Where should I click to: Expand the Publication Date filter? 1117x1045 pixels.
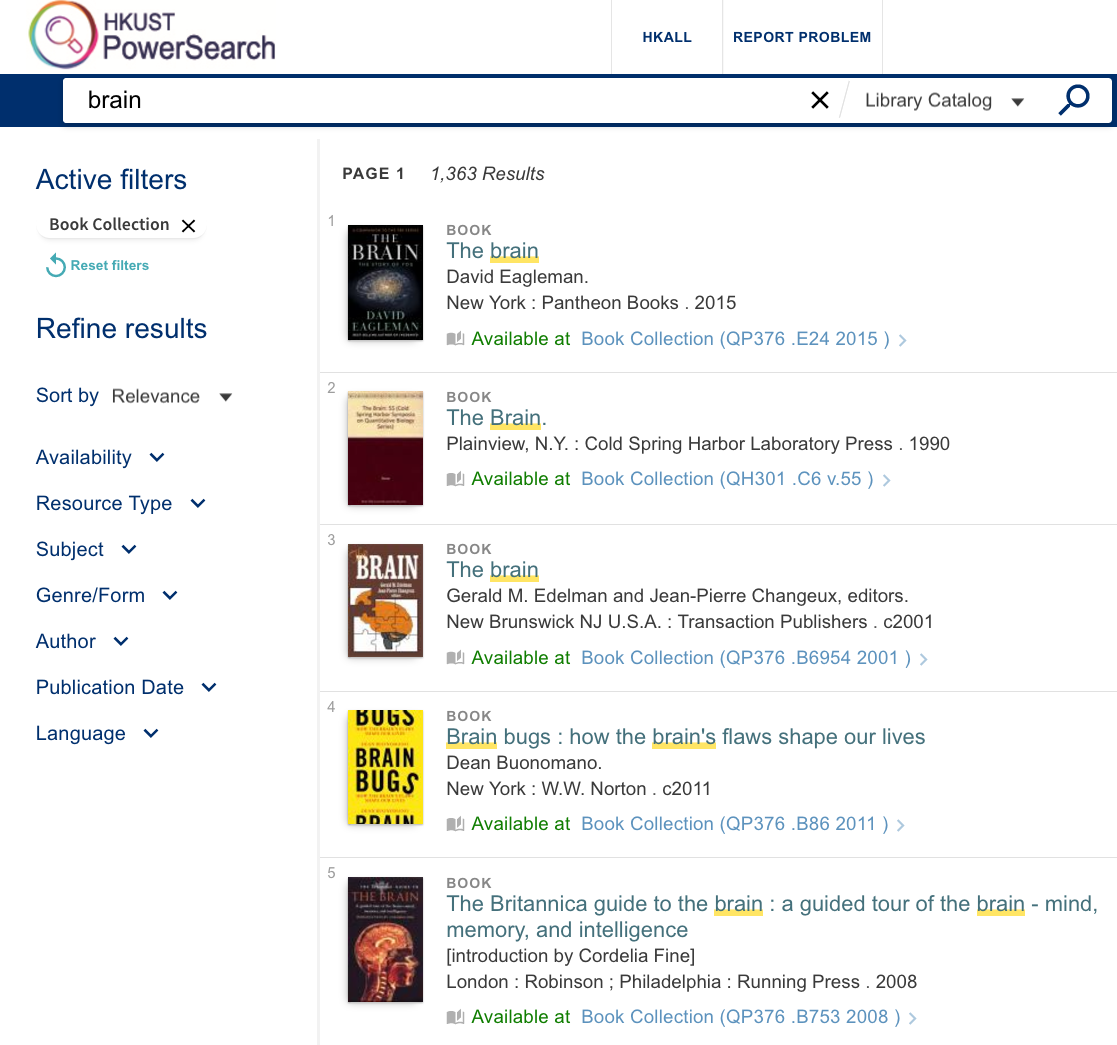pos(127,687)
